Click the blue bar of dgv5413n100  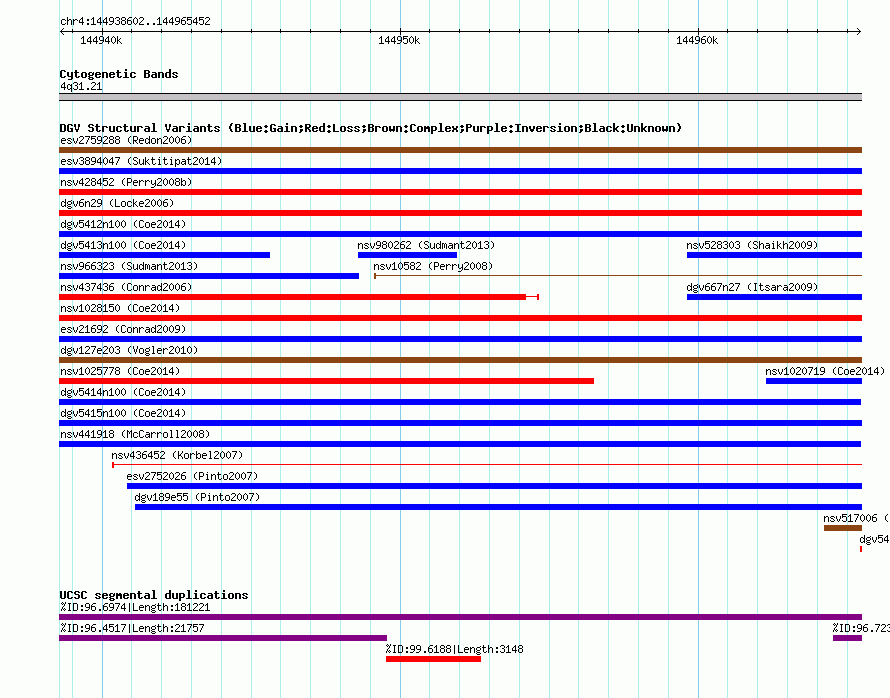(165, 255)
